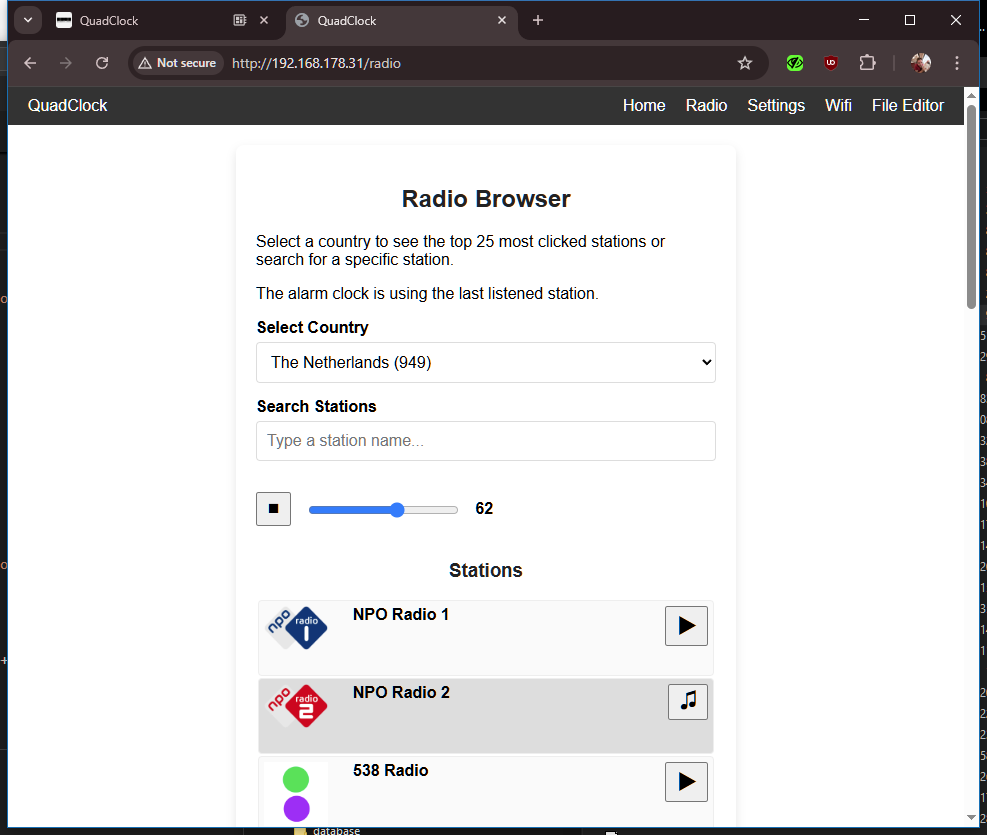Click the back navigation arrow
The width and height of the screenshot is (987, 835).
[29, 62]
